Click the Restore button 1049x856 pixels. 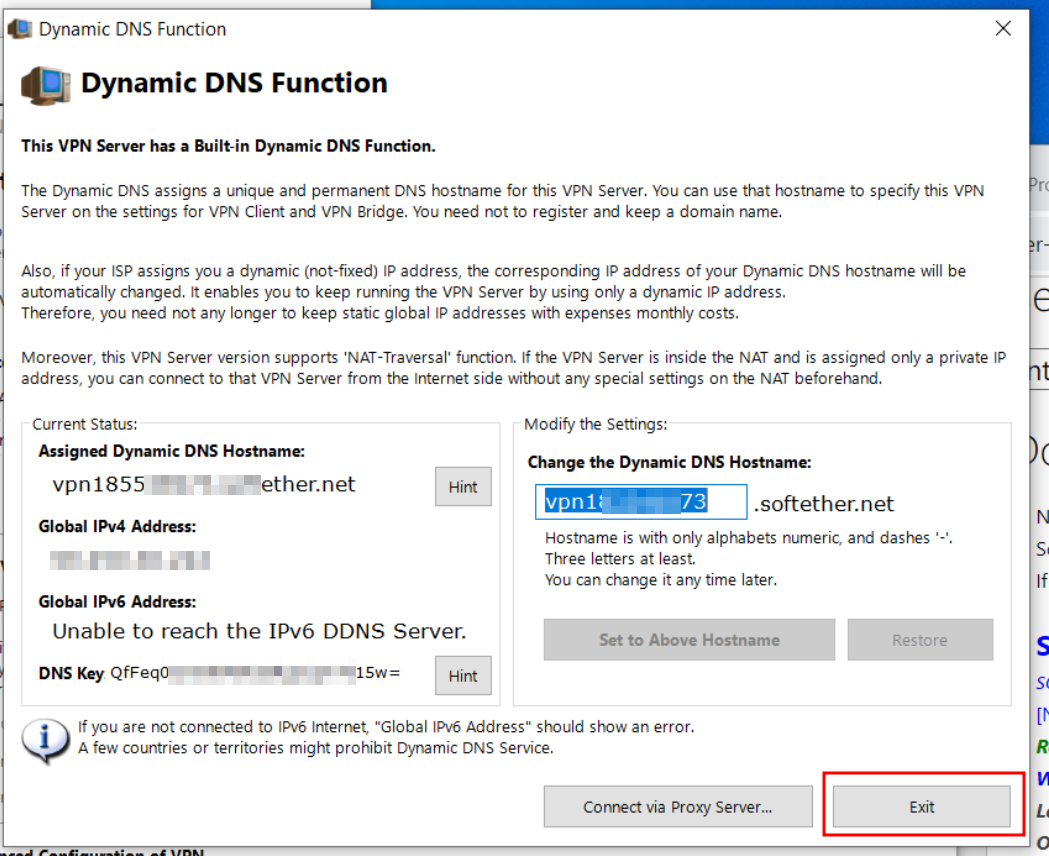920,640
